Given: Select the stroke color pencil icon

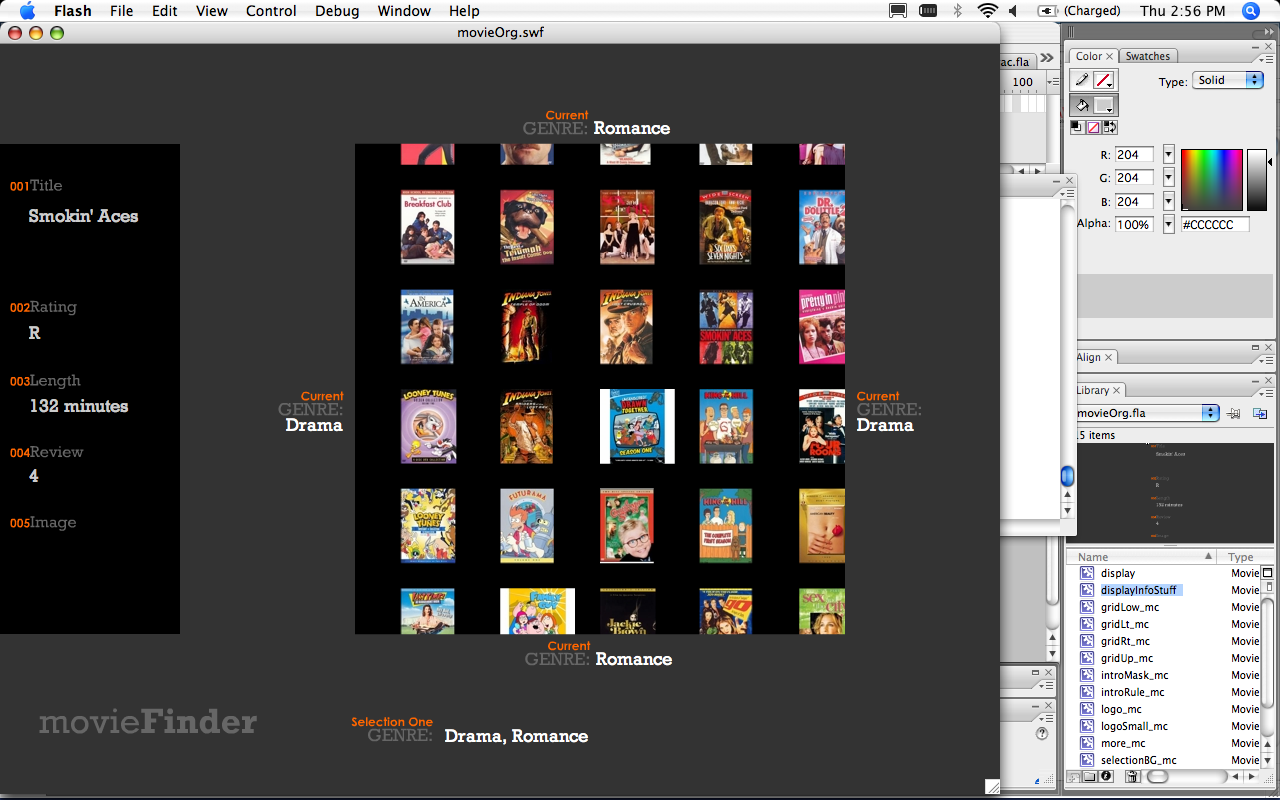Looking at the screenshot, I should point(1082,80).
